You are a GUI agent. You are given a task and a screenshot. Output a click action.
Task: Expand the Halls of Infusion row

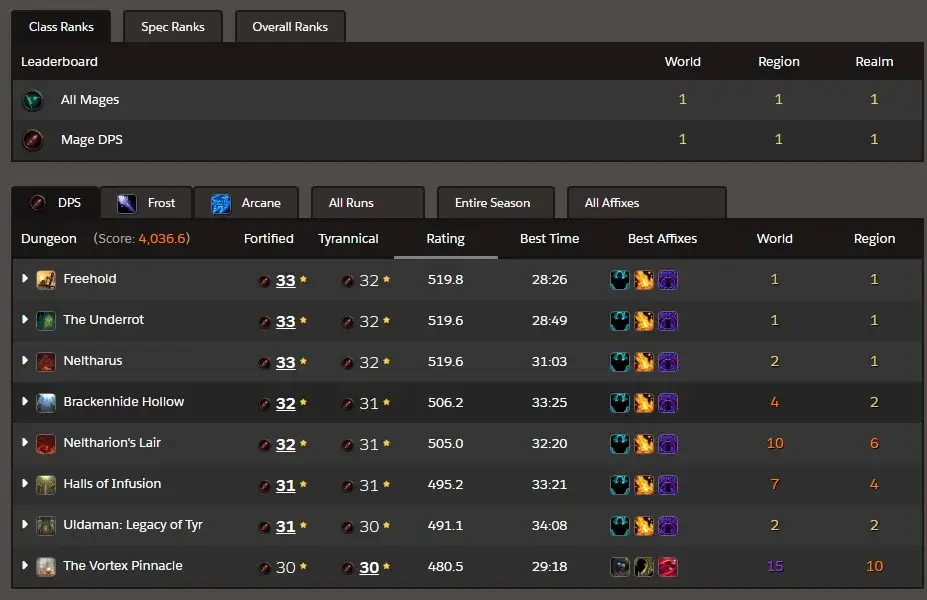click(25, 483)
